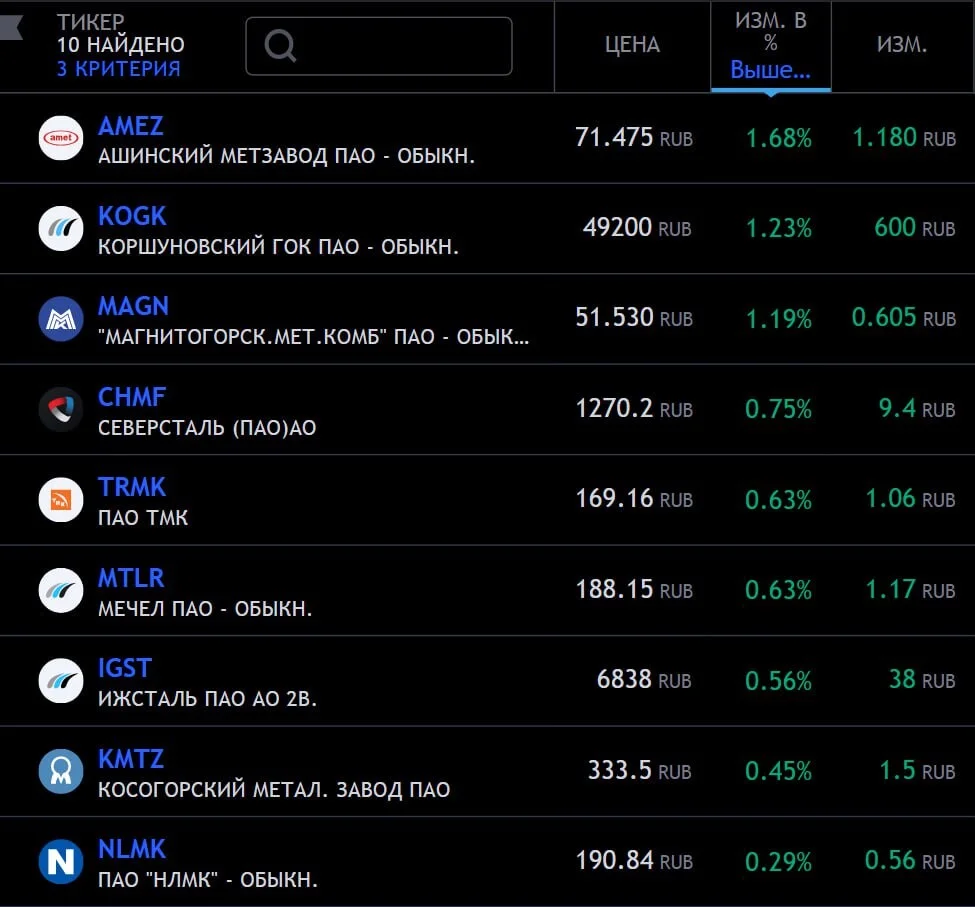
Task: Click the KOGK company logo icon
Action: 61,229
